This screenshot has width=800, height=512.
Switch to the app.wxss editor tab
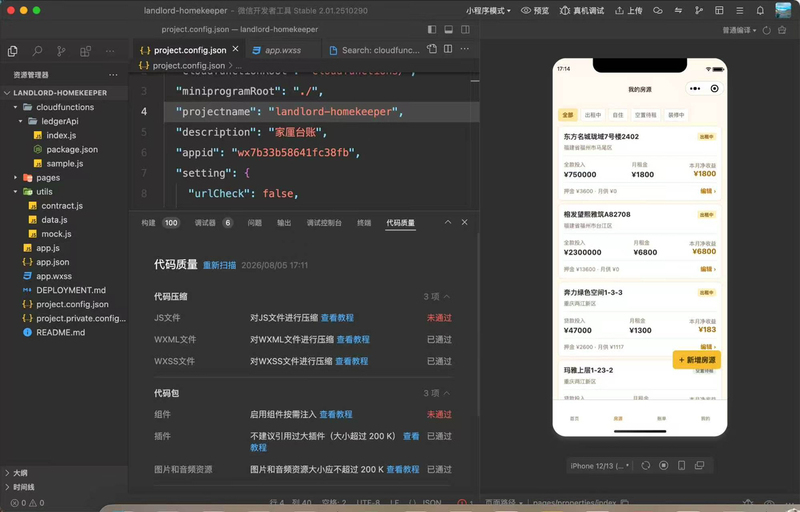283,50
